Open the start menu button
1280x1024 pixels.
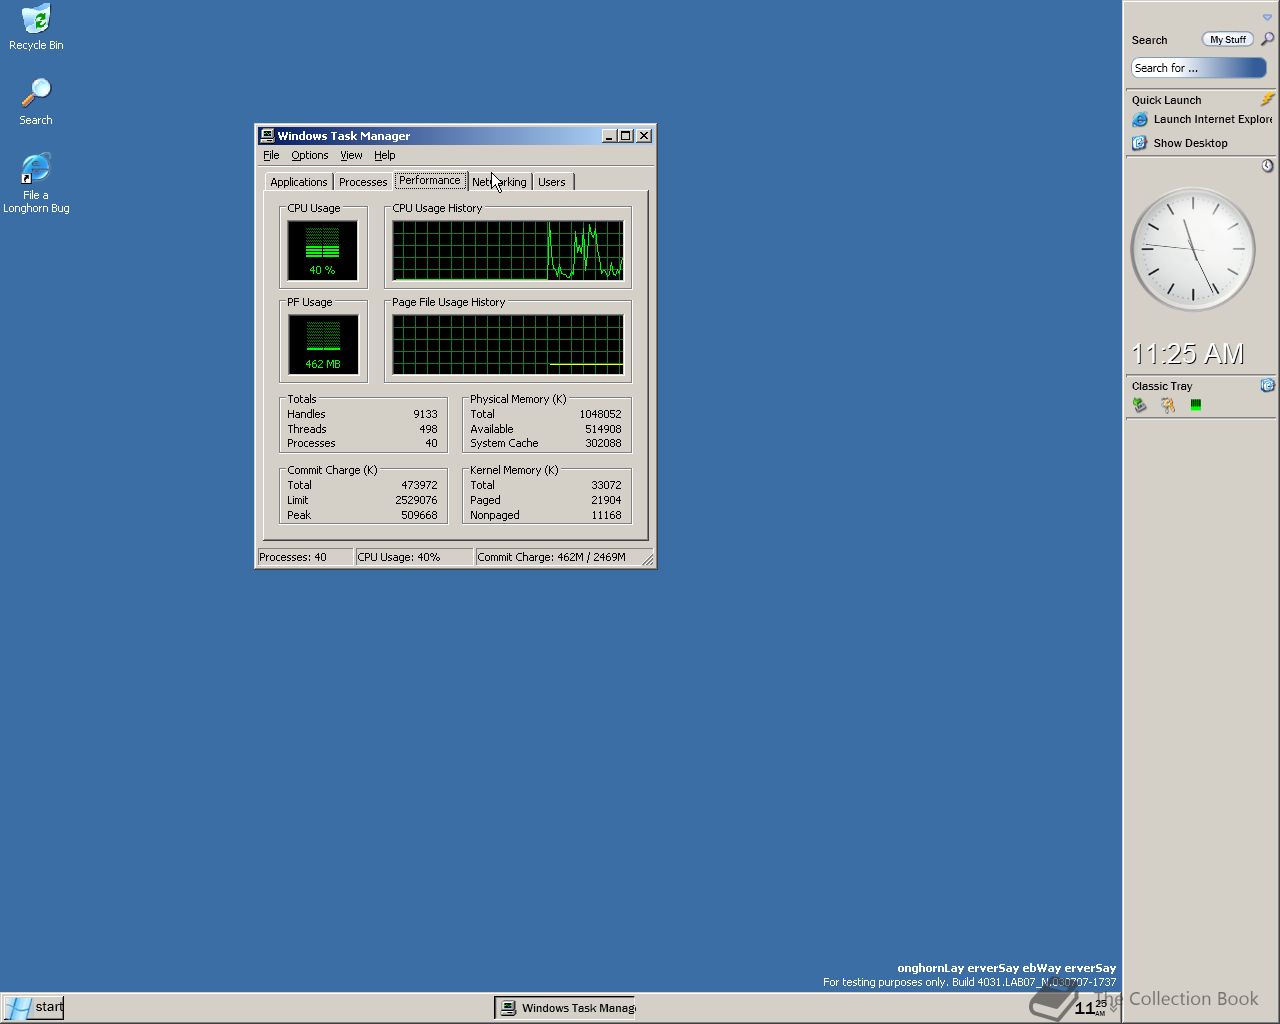(33, 1007)
